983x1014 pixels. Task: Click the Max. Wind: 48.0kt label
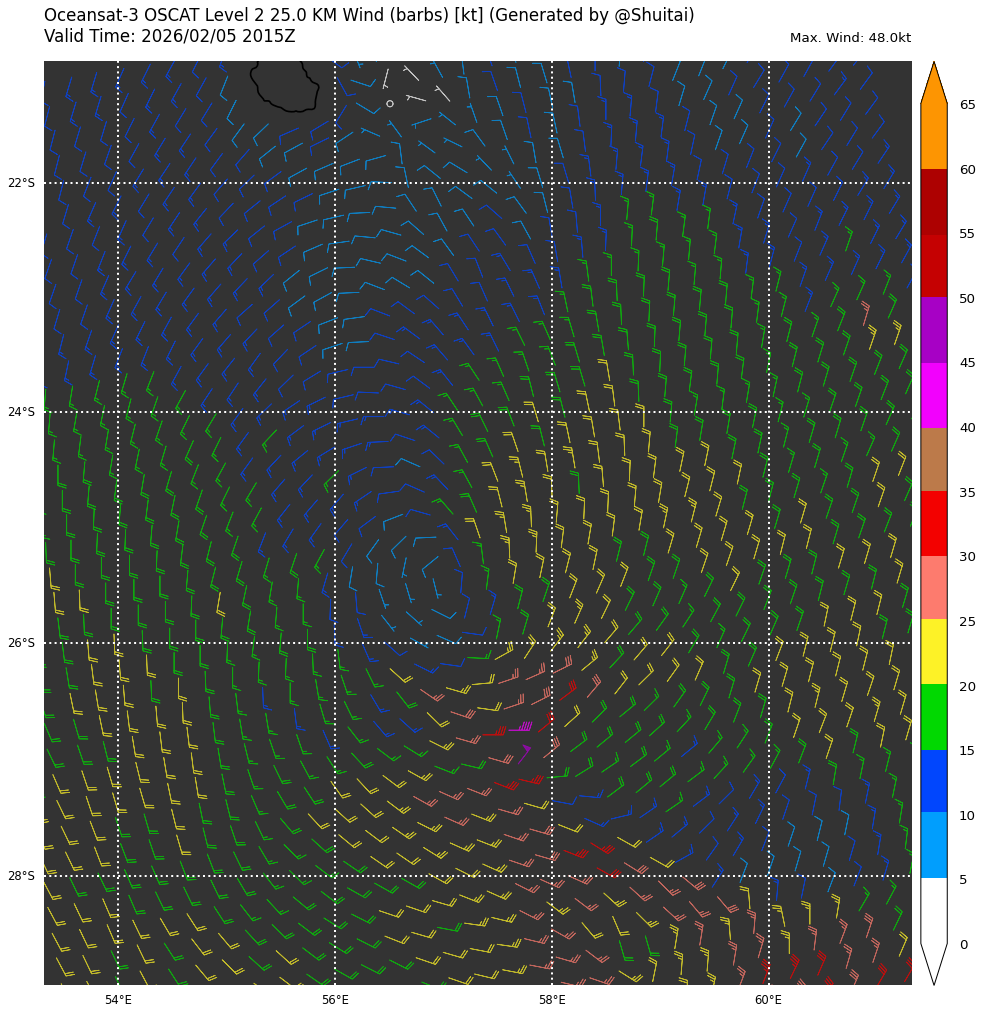850,38
